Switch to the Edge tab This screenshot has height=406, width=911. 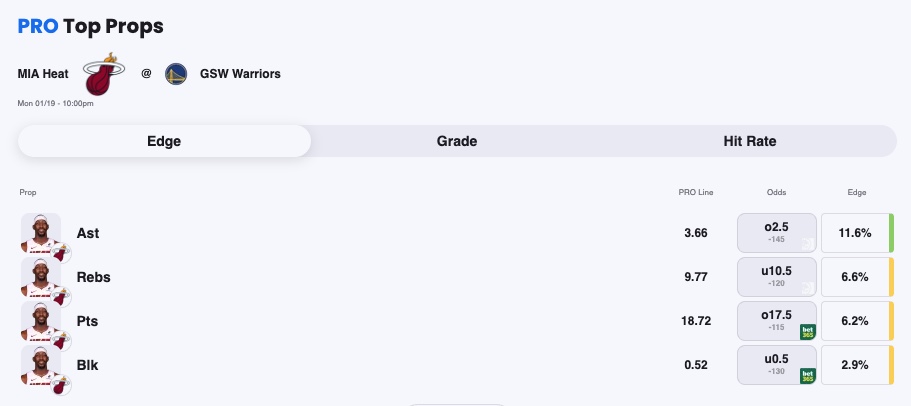coord(164,141)
